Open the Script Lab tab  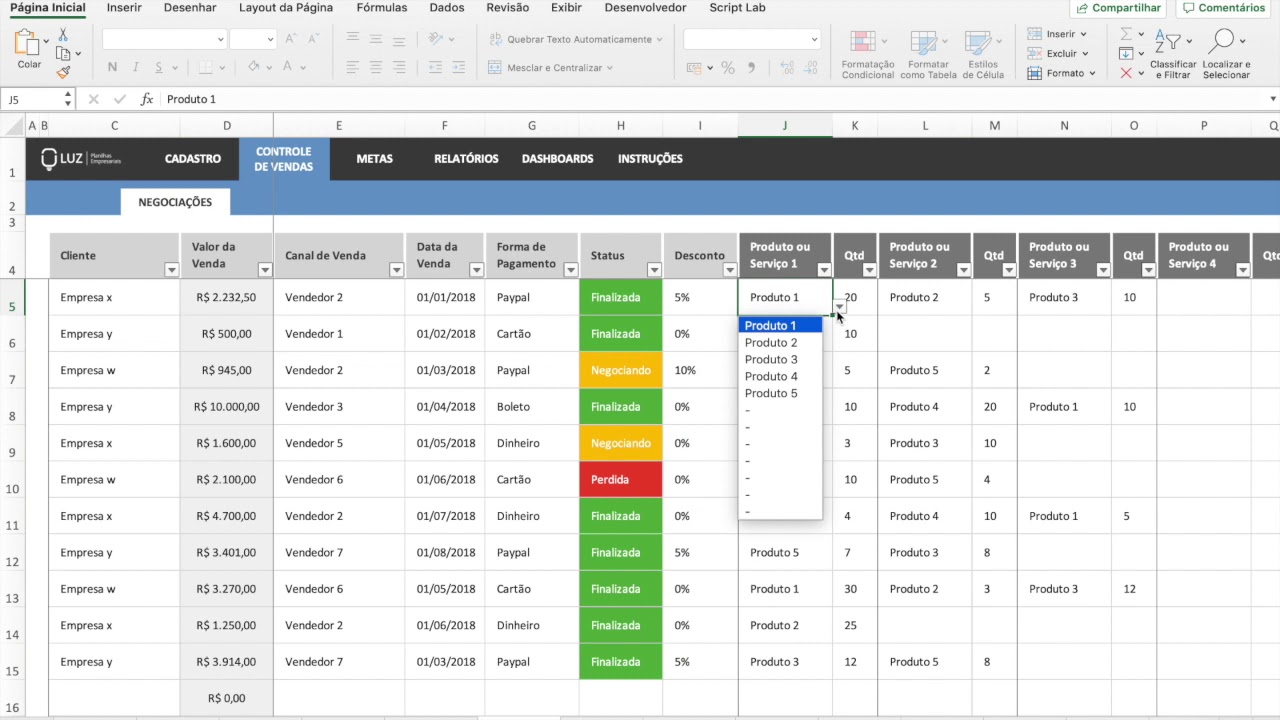[x=737, y=8]
